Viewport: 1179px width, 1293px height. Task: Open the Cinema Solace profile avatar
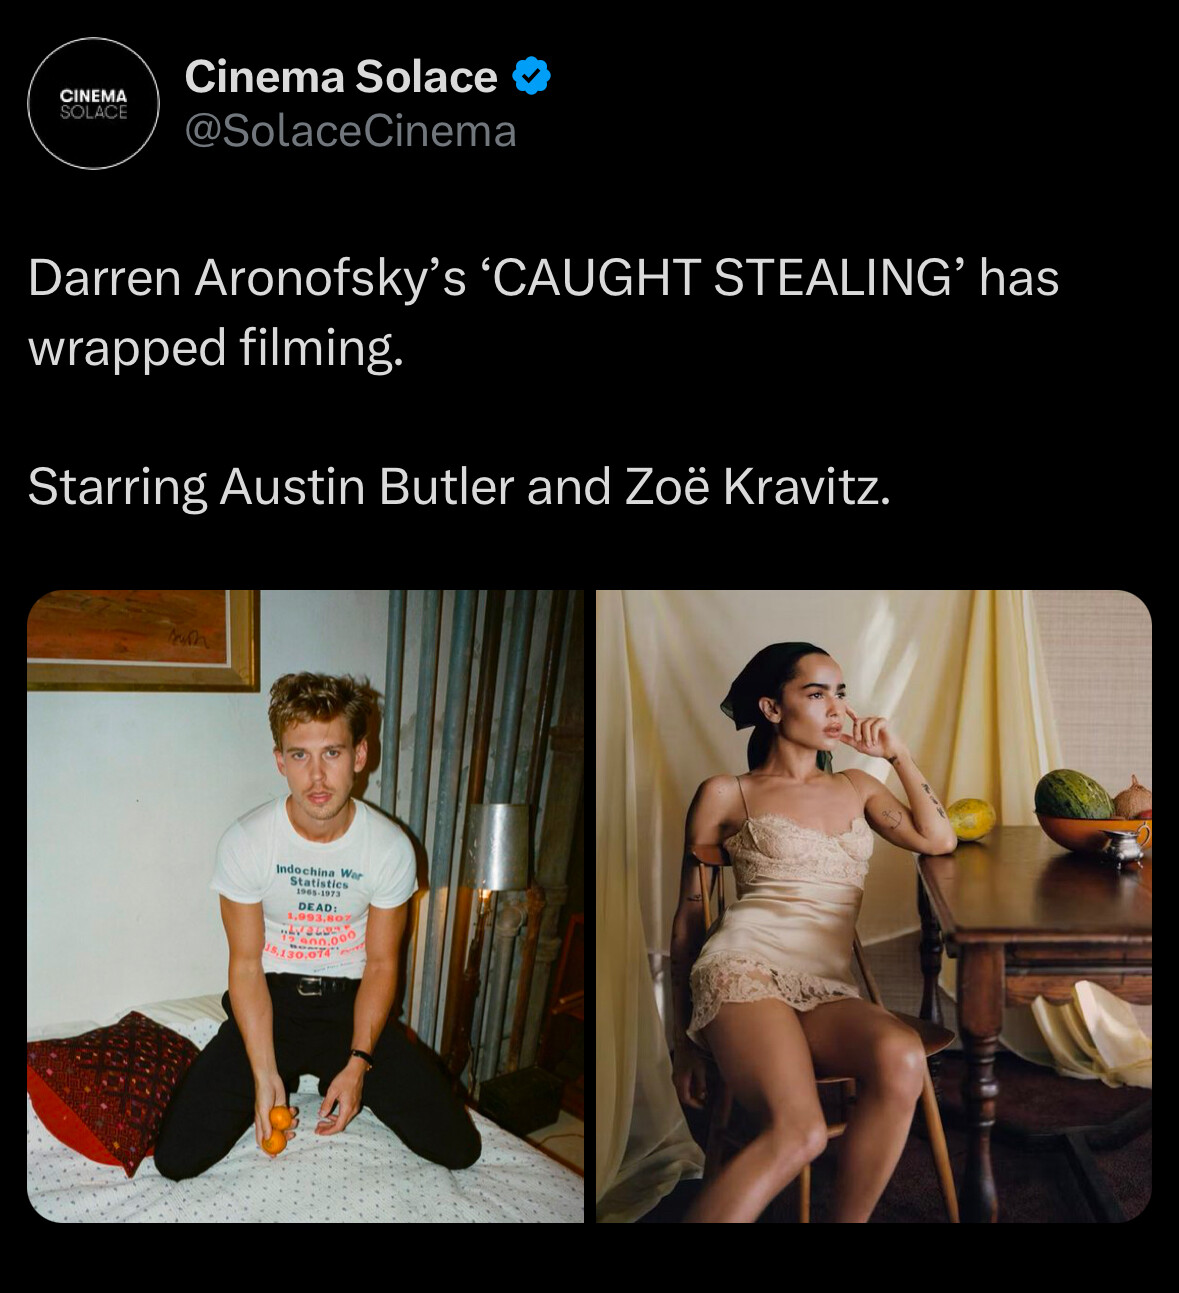(93, 103)
